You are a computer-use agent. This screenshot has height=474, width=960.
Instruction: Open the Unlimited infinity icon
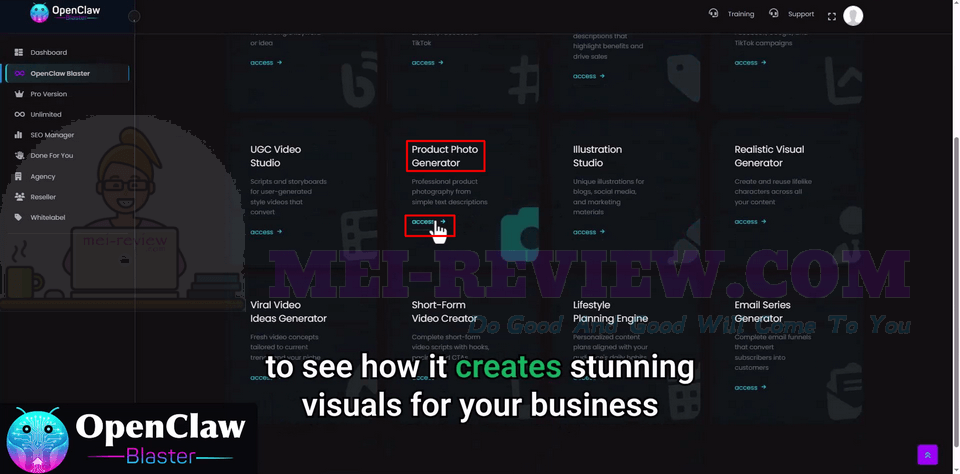(x=19, y=115)
